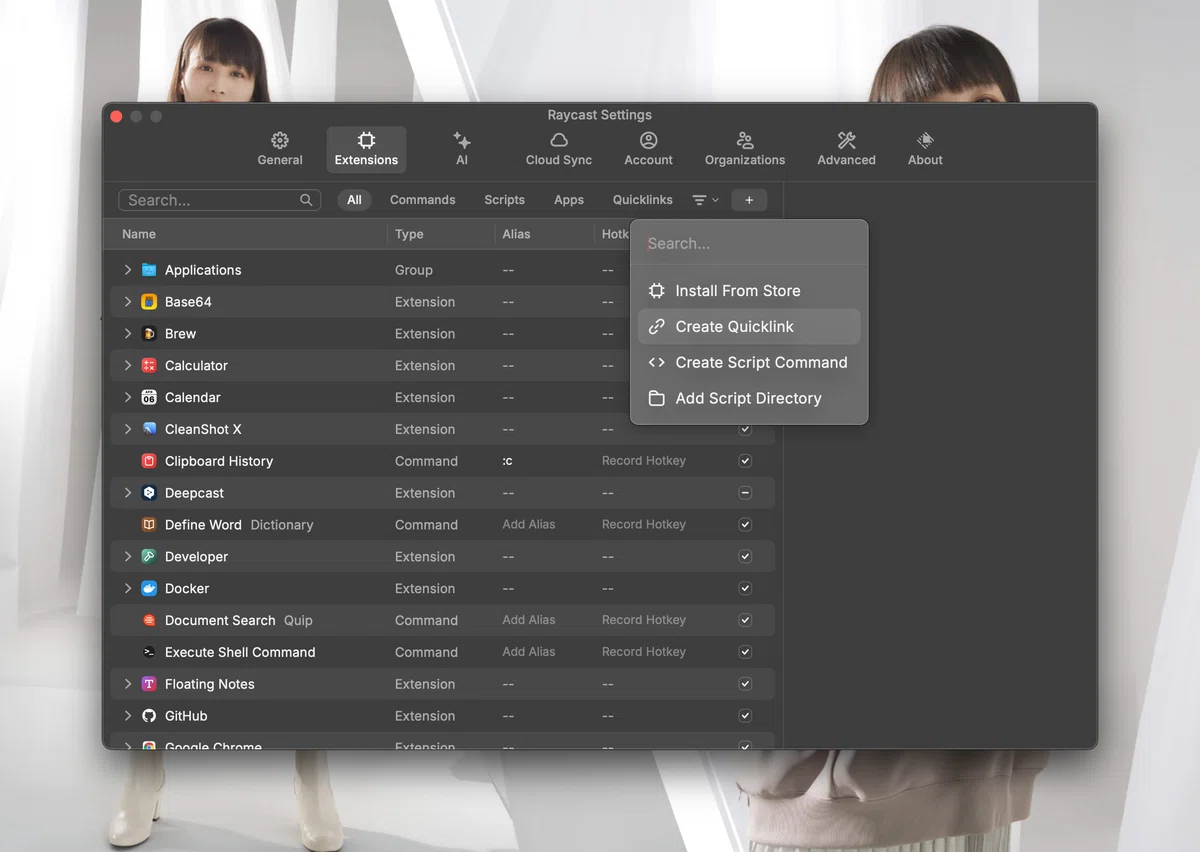The width and height of the screenshot is (1200, 852).
Task: Open the About tab
Action: (x=925, y=149)
